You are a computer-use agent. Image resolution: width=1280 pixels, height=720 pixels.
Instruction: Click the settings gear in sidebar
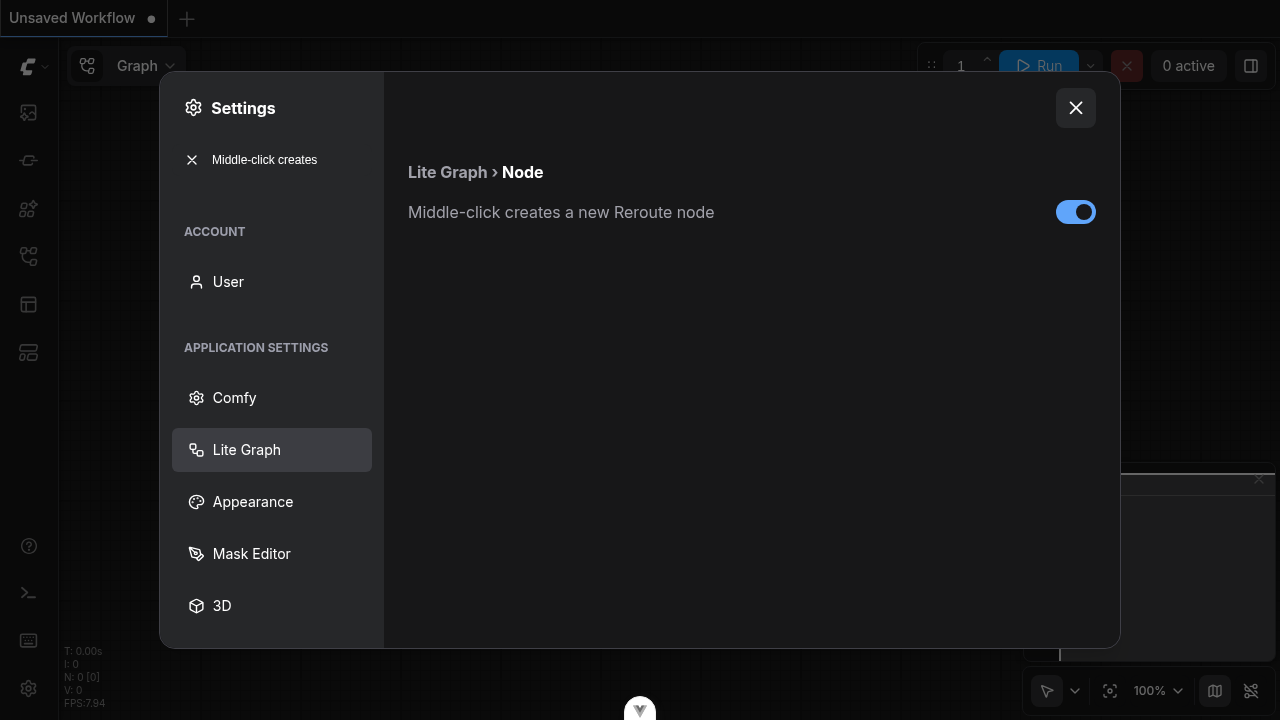pyautogui.click(x=28, y=688)
